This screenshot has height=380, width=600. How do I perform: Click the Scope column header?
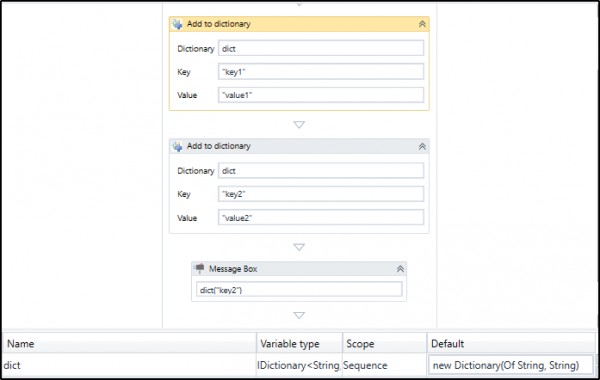(384, 344)
